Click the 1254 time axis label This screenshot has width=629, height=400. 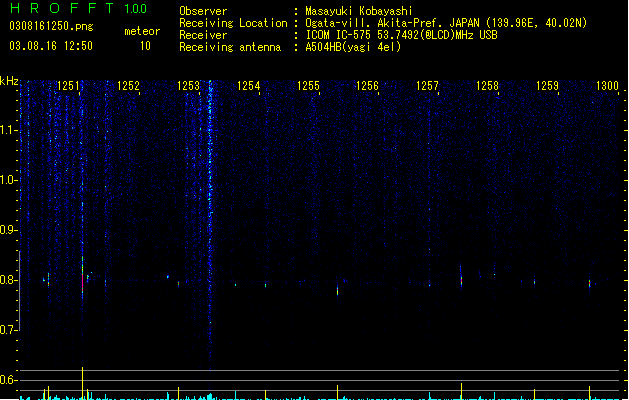(x=248, y=86)
